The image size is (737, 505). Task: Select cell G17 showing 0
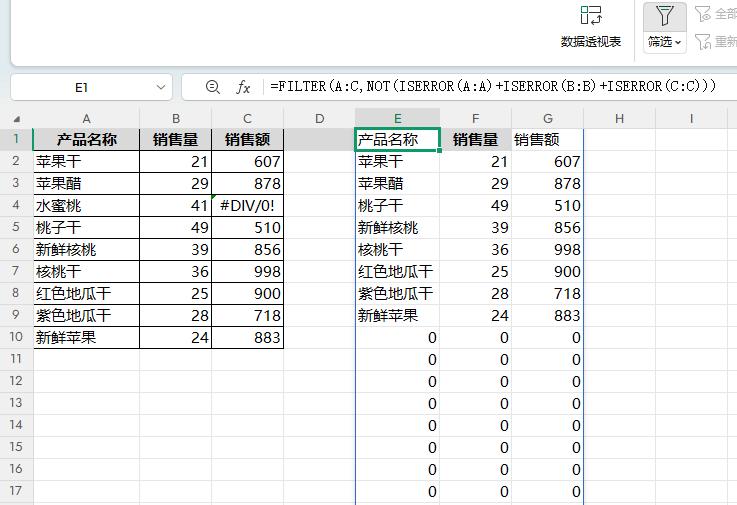(548, 491)
